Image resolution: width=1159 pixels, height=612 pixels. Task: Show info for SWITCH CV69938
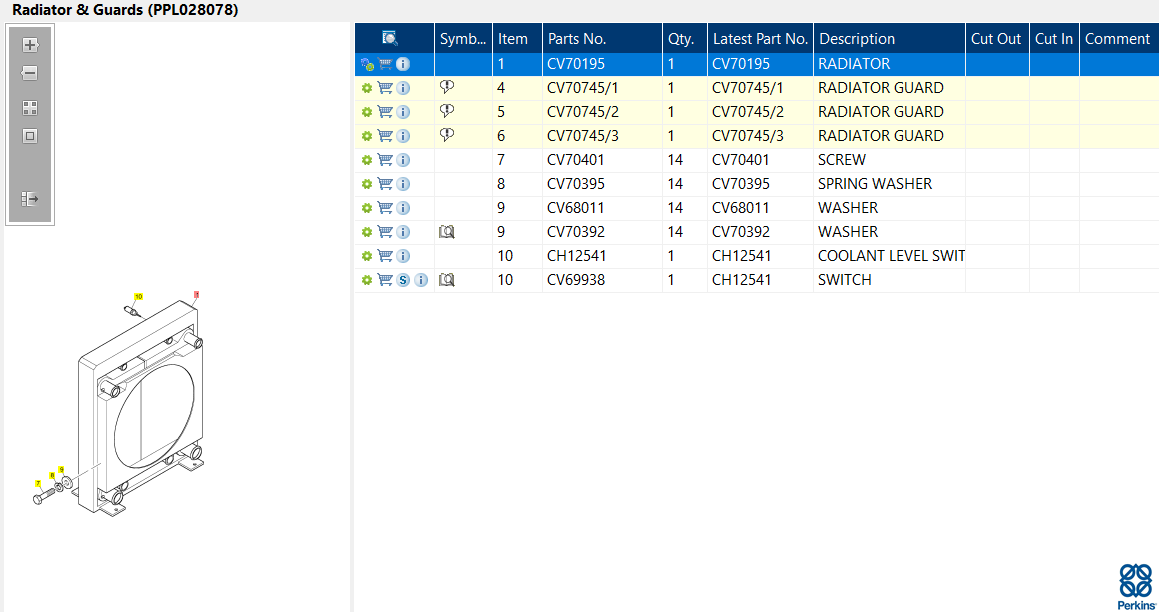pos(421,280)
